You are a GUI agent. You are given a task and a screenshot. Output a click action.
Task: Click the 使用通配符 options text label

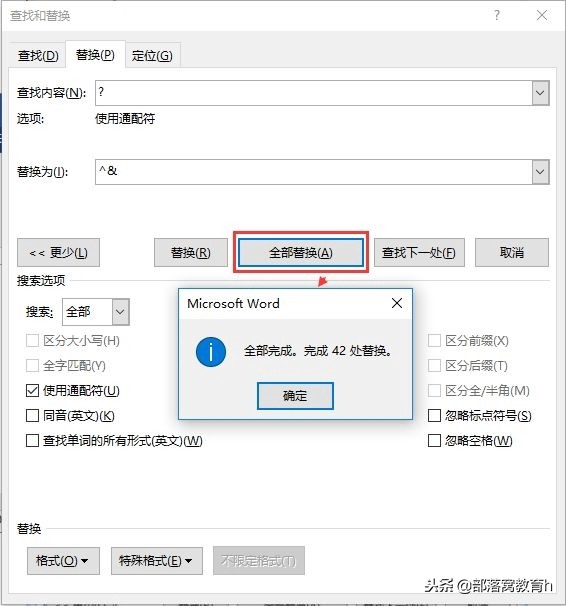click(x=125, y=119)
